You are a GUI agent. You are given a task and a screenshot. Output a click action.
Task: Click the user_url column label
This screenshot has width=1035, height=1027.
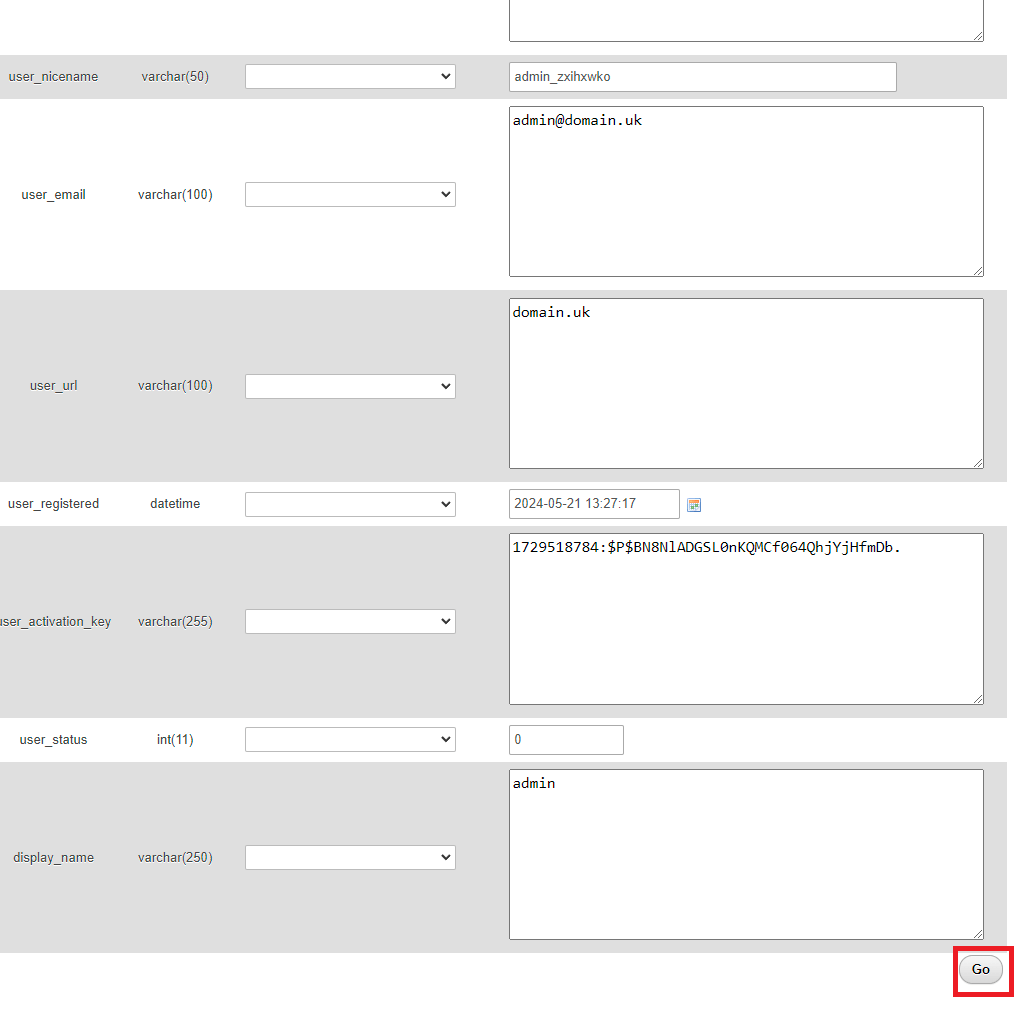click(x=53, y=385)
